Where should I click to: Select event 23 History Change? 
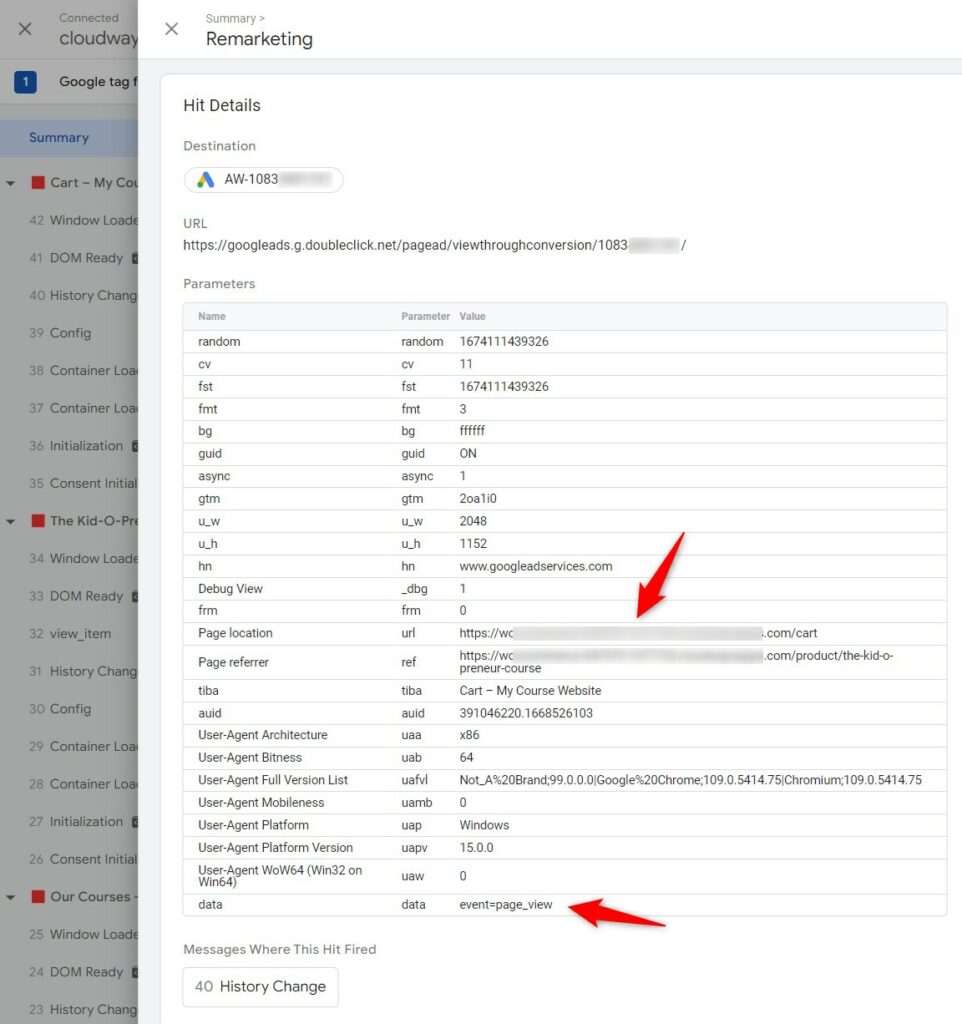click(83, 1010)
